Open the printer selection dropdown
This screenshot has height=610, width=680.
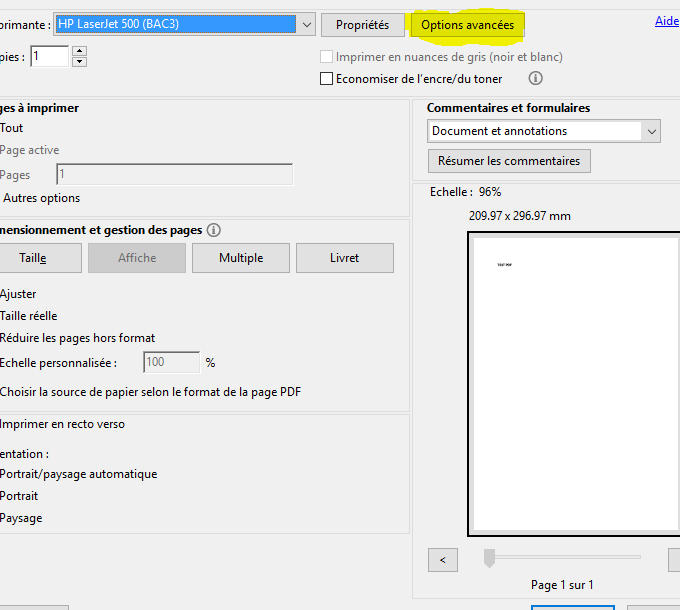pyautogui.click(x=184, y=24)
